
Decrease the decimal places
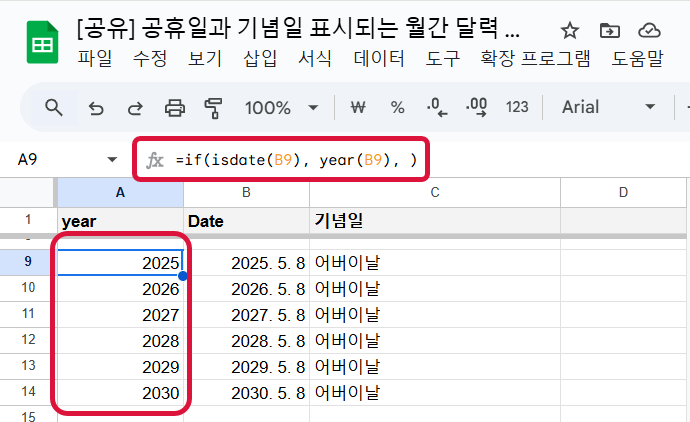tap(436, 107)
